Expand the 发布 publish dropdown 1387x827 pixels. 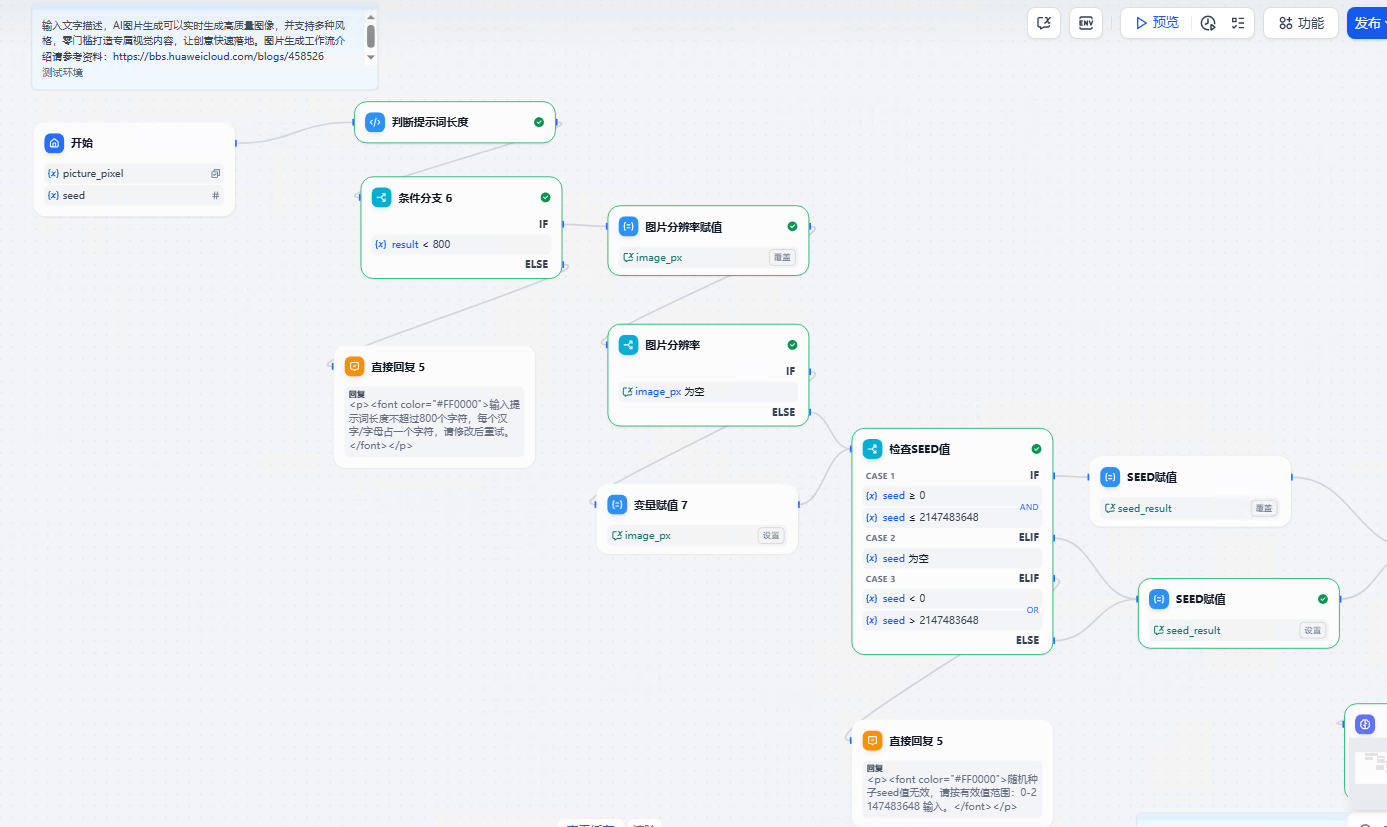click(x=1367, y=23)
